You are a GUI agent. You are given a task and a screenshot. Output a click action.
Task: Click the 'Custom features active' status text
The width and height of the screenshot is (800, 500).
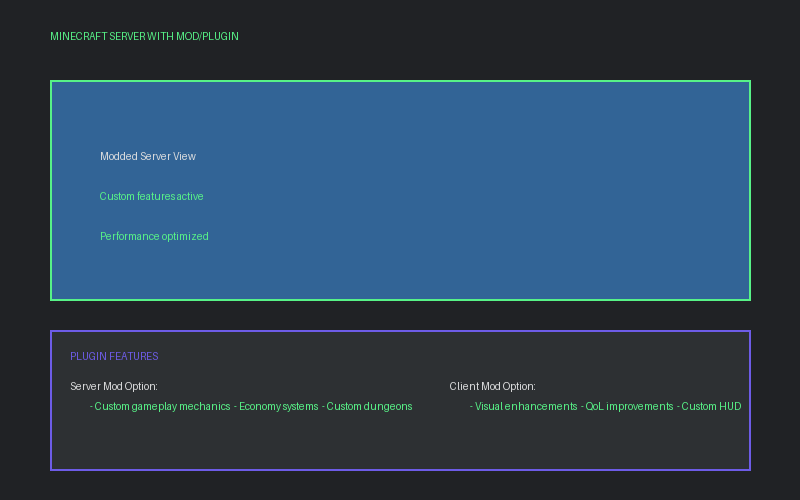(152, 196)
